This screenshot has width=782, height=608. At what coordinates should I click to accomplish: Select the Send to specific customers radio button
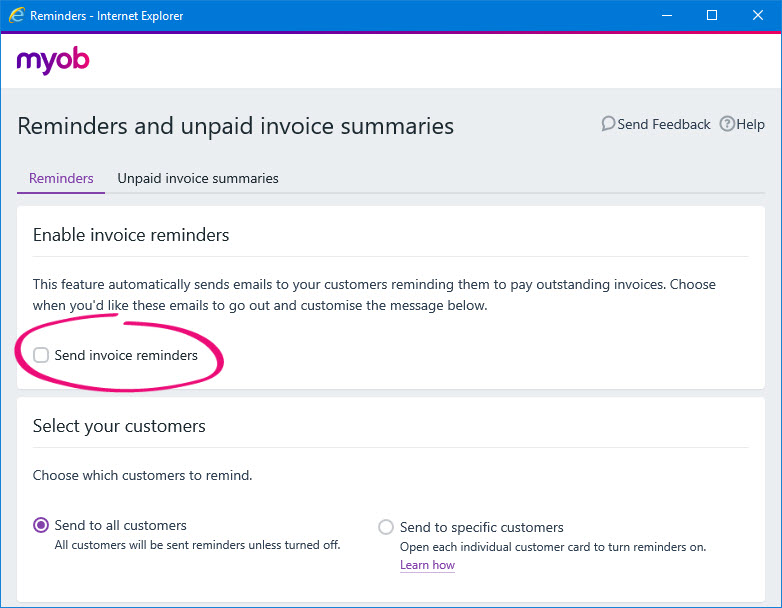[386, 527]
